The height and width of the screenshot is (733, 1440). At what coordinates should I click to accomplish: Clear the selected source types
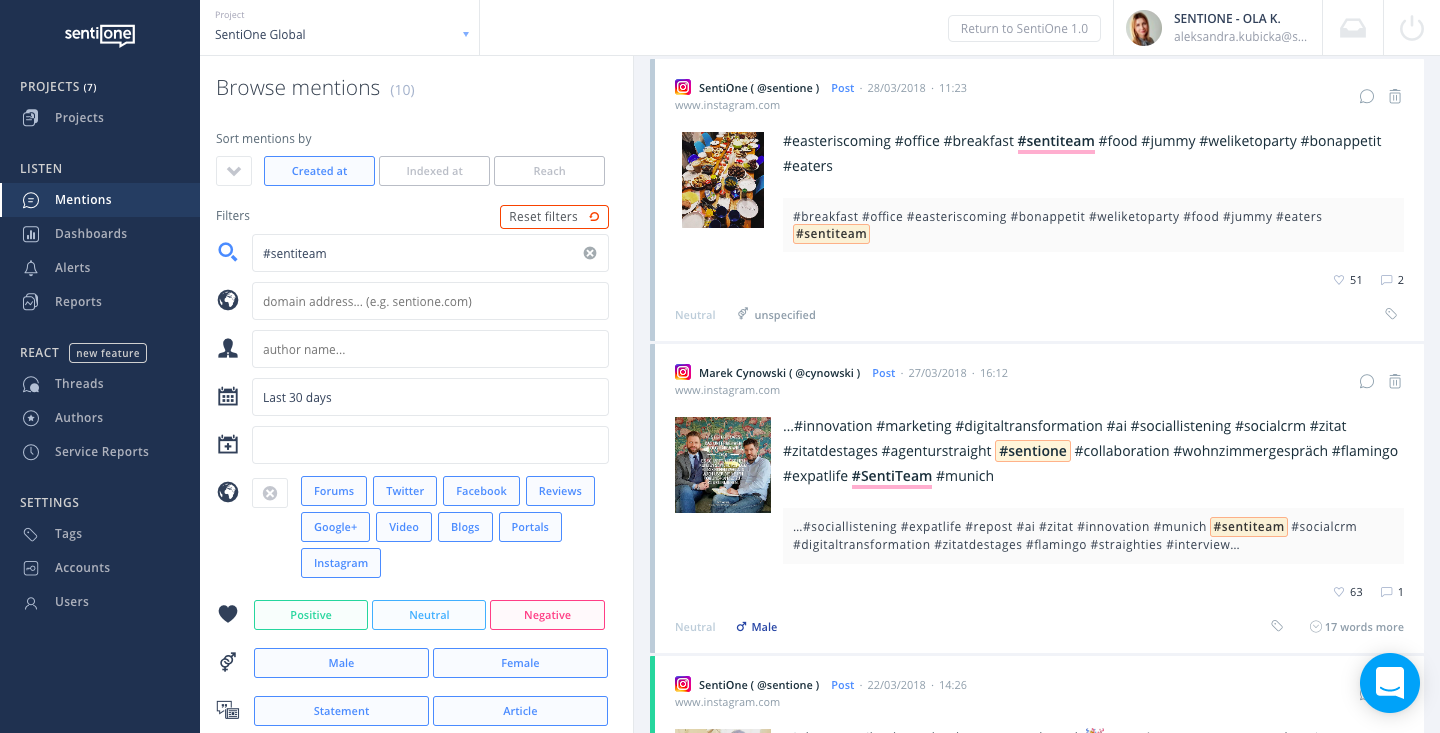tap(270, 493)
